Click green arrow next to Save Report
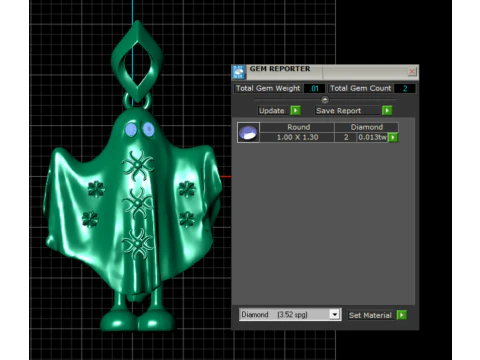Viewport: 480px width, 360px height. coord(387,110)
